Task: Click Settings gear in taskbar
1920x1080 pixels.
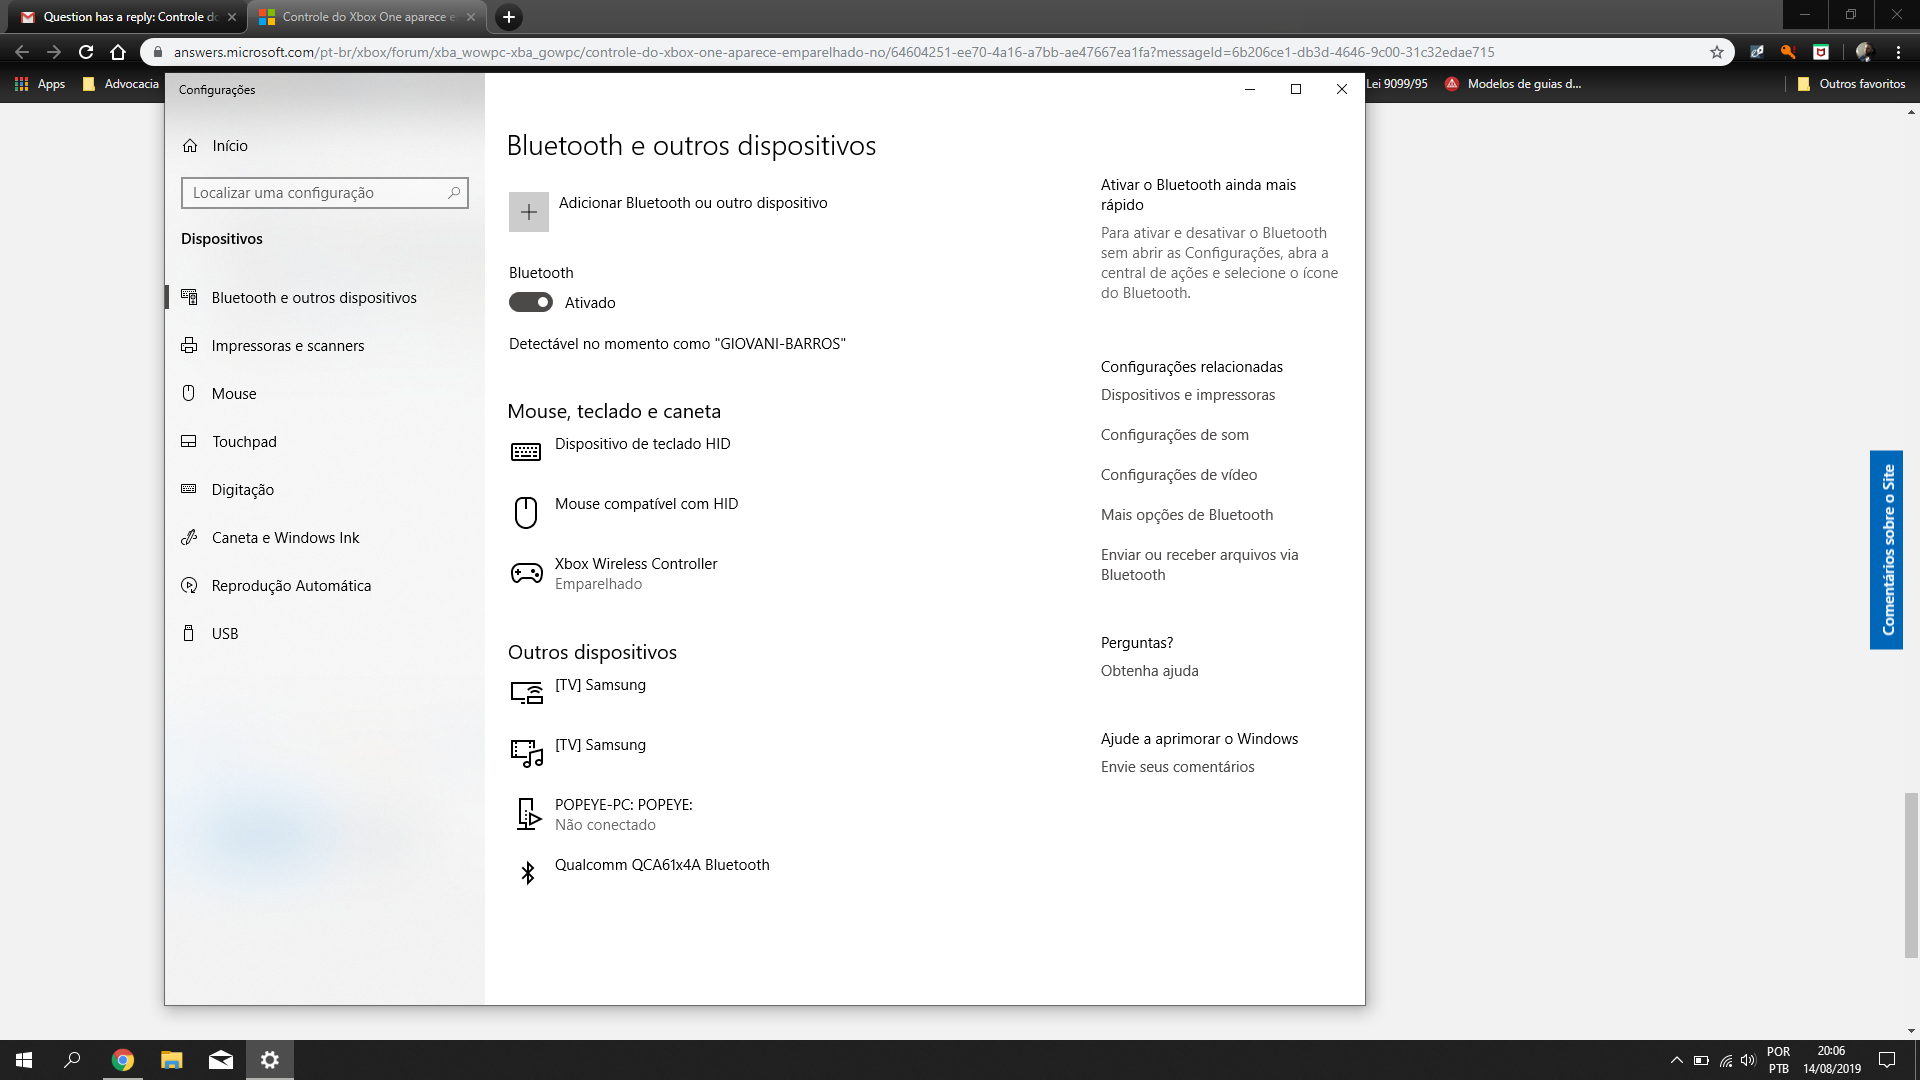Action: (269, 1060)
